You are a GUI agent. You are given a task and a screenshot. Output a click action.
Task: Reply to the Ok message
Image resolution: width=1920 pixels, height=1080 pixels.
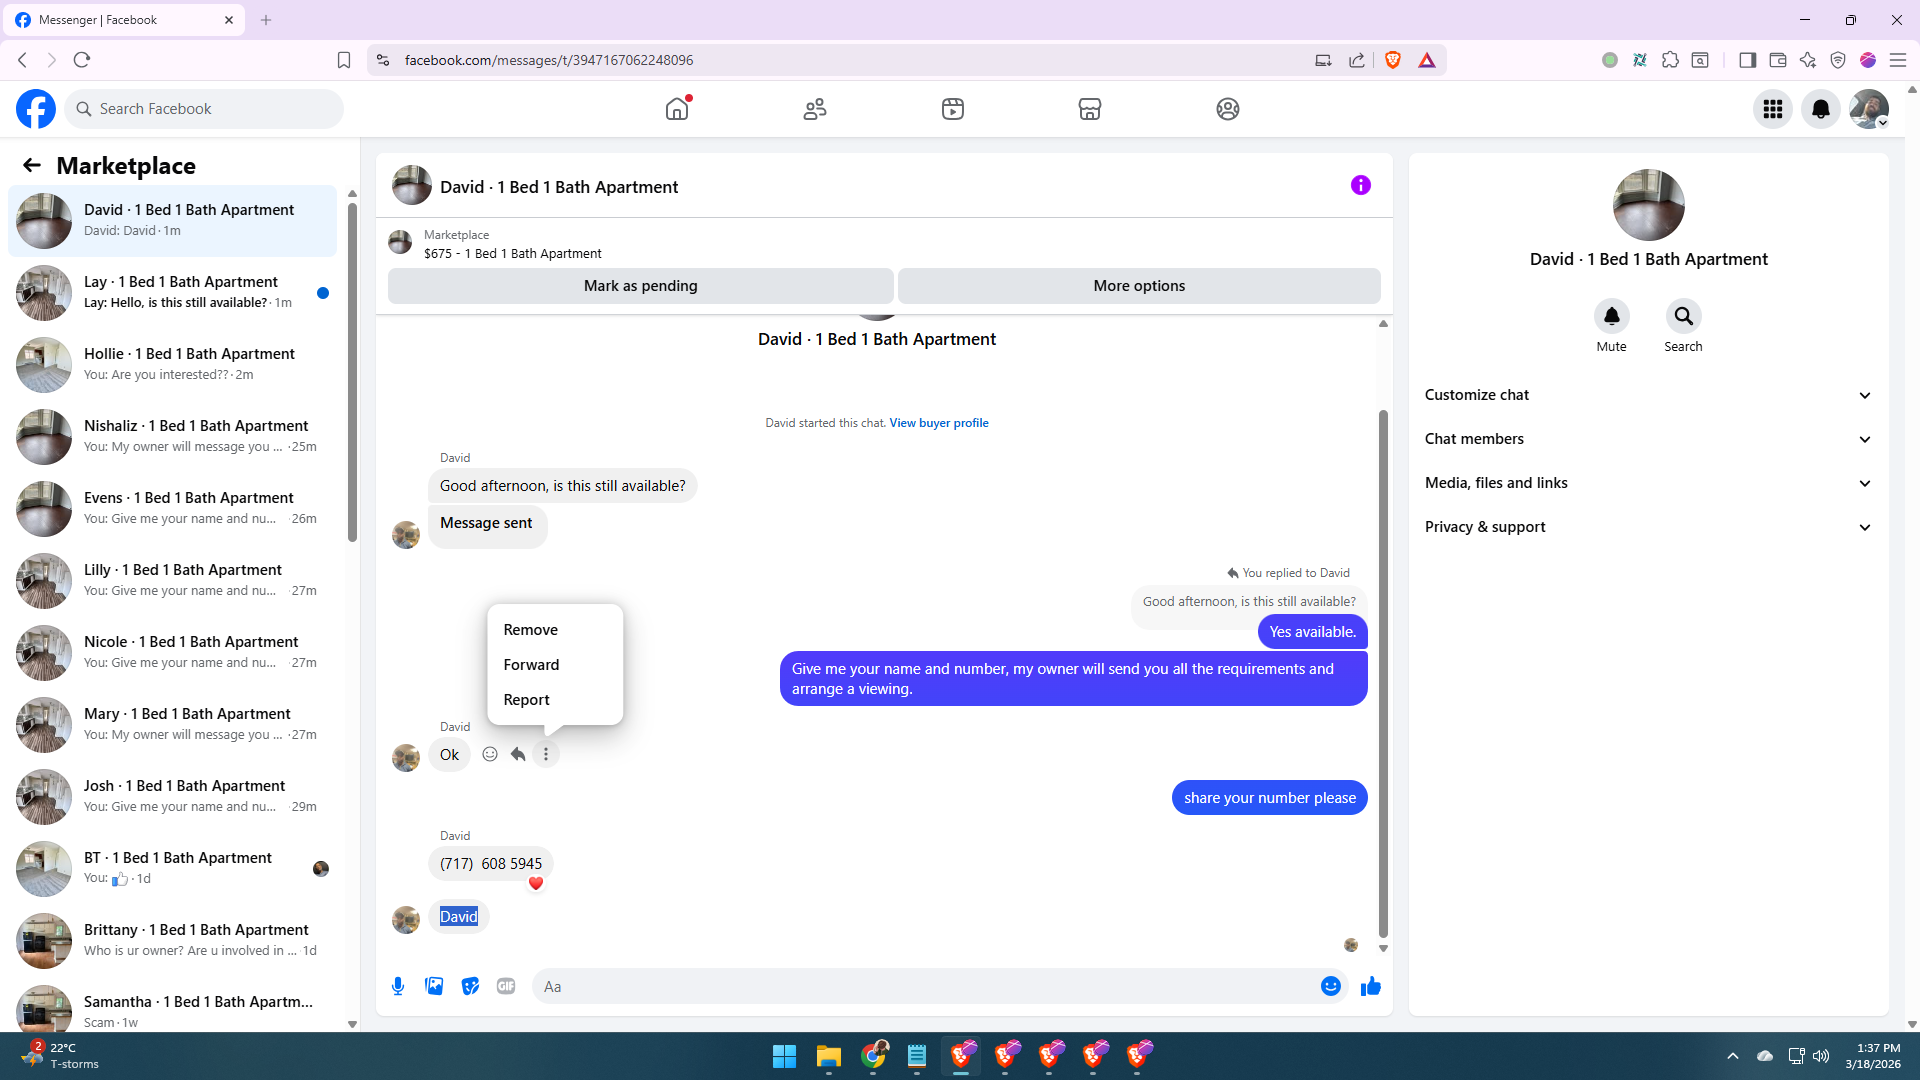click(518, 754)
